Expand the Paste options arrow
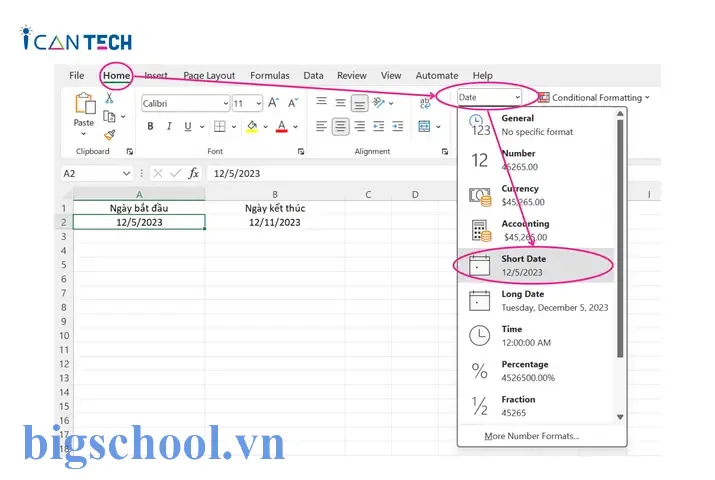The height and width of the screenshot is (480, 715). [83, 134]
